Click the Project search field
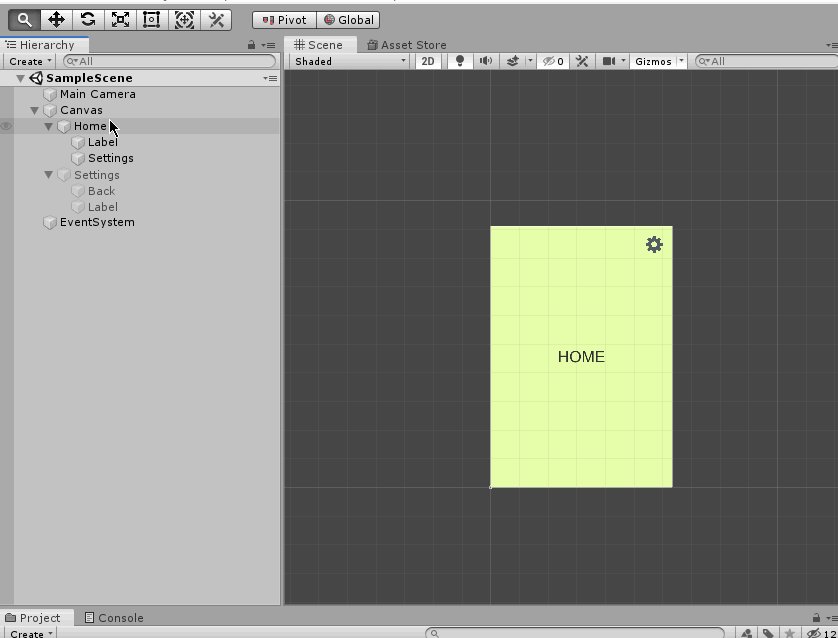 (x=575, y=633)
